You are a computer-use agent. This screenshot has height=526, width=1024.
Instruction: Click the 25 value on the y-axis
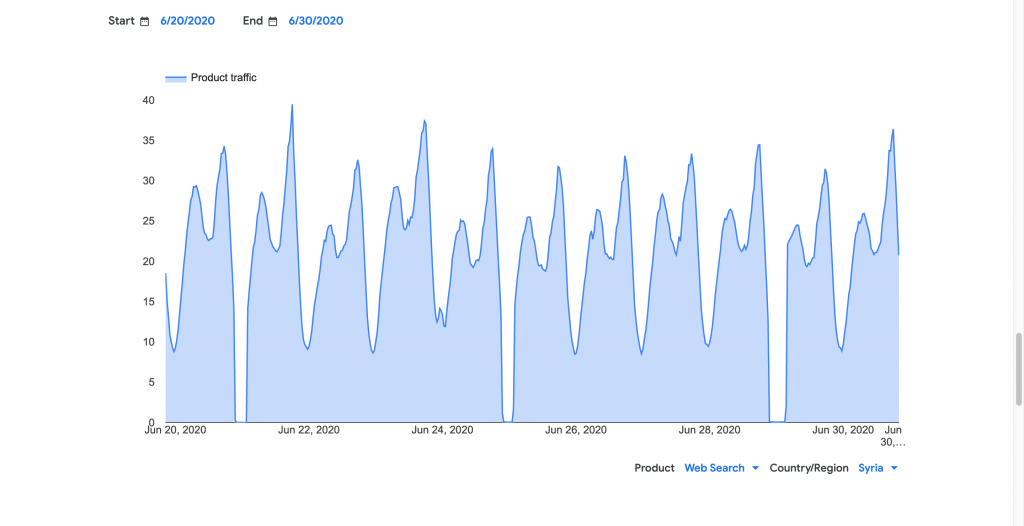tap(149, 221)
